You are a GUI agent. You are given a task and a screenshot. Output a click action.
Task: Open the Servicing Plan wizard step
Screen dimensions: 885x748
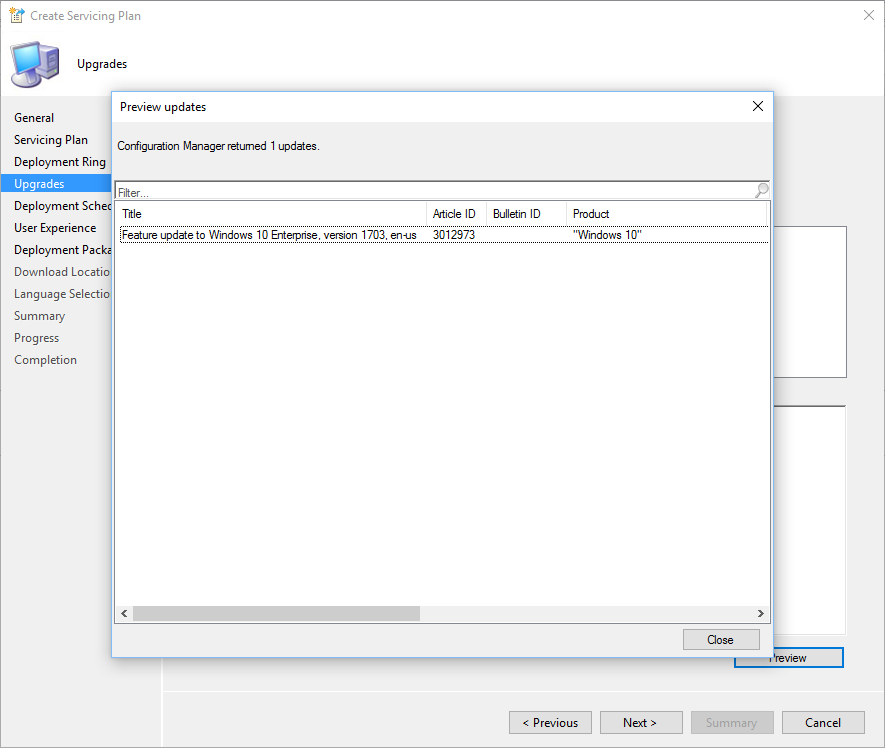[x=51, y=140]
